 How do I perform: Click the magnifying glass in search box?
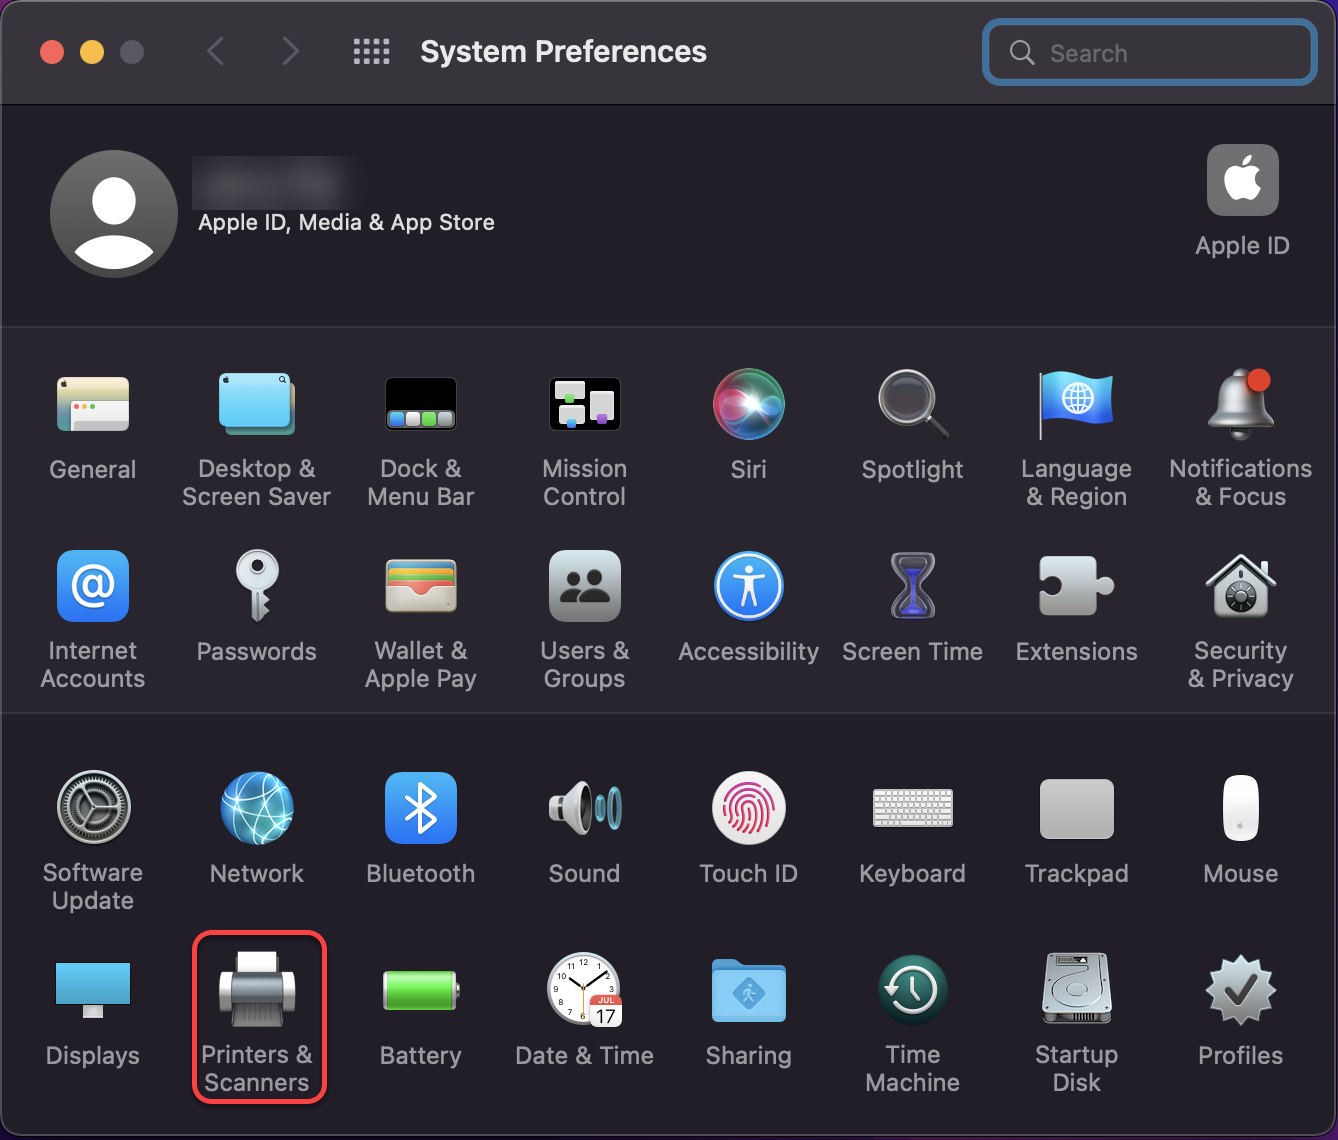click(x=1022, y=53)
